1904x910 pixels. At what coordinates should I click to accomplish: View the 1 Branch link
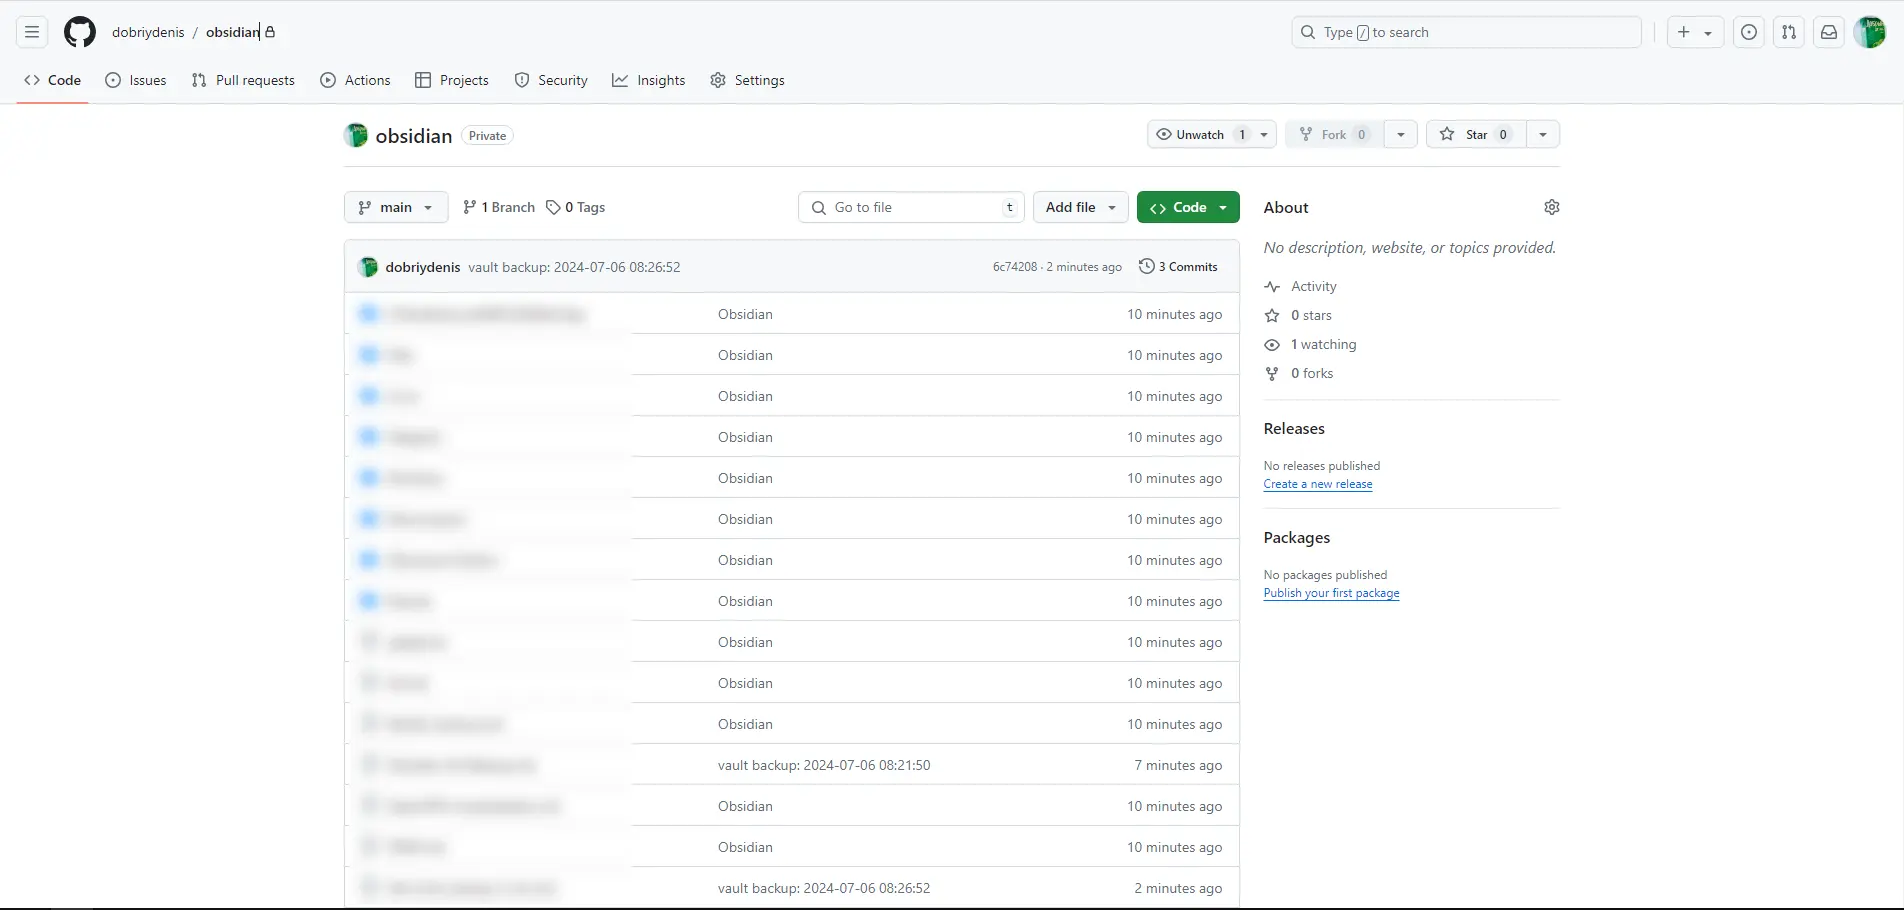tap(499, 207)
